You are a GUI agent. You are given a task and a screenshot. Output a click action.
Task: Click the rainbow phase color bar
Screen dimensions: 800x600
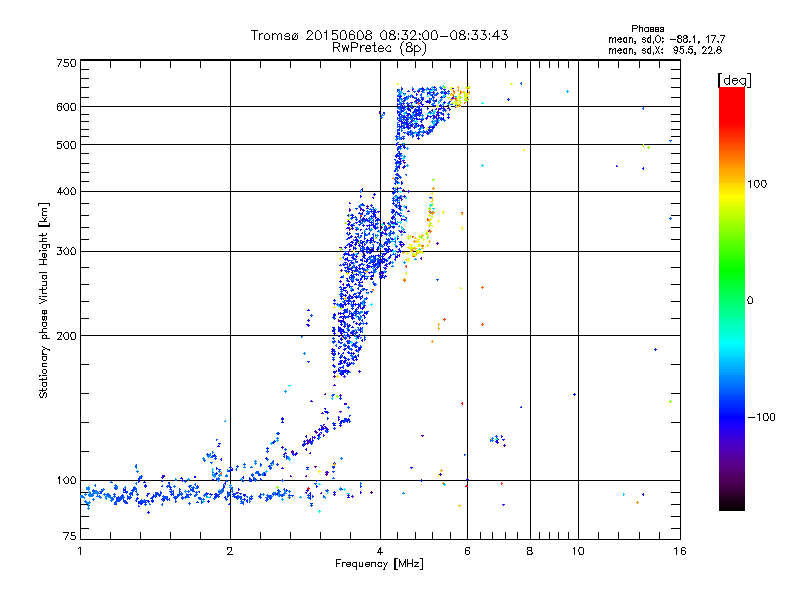(x=732, y=298)
